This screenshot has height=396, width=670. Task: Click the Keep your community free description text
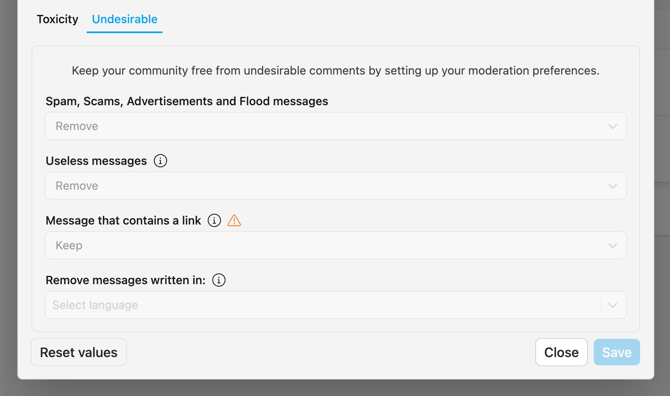click(335, 70)
